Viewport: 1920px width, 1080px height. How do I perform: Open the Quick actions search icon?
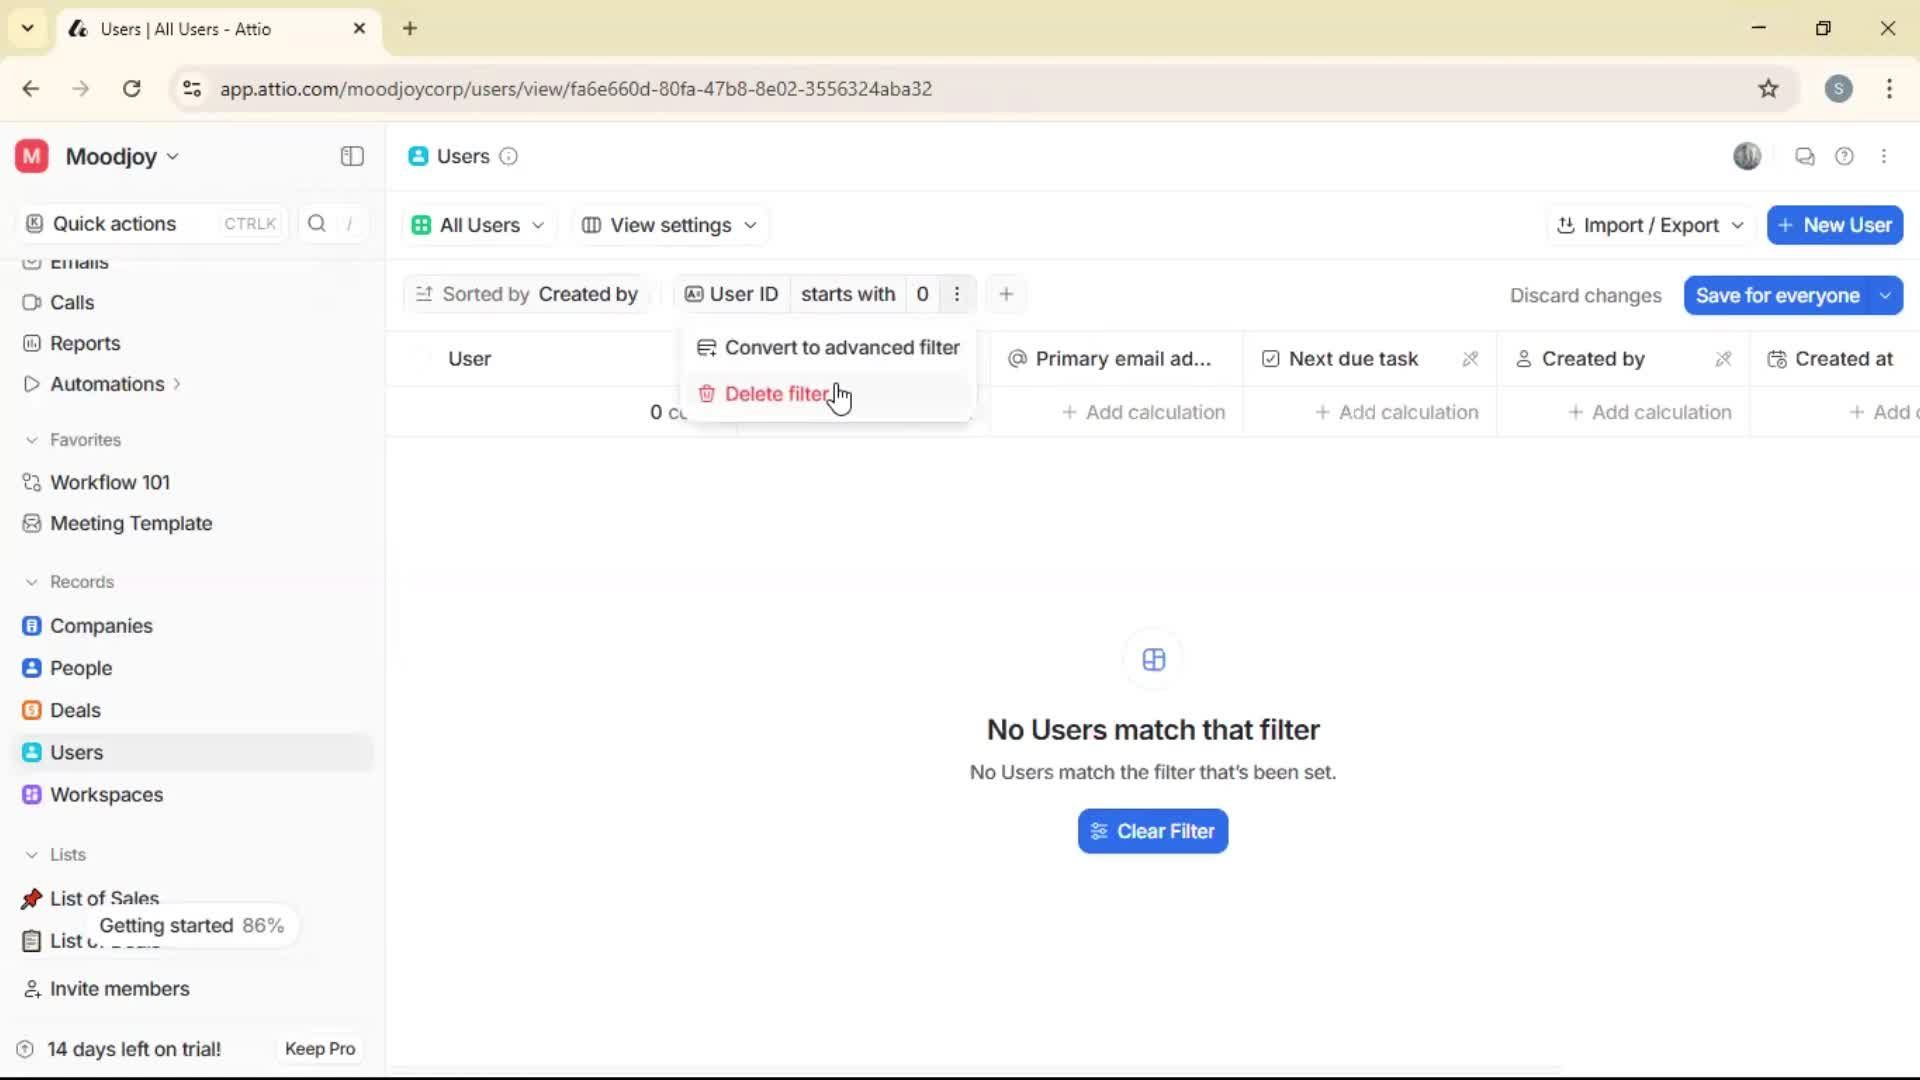click(x=316, y=224)
